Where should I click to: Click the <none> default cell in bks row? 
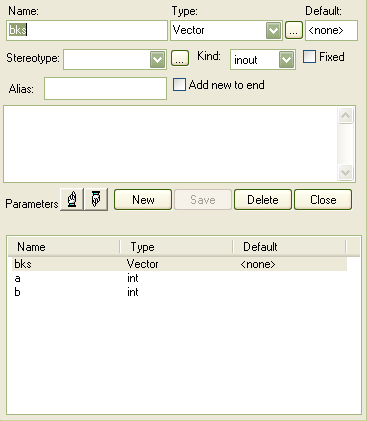tap(258, 264)
